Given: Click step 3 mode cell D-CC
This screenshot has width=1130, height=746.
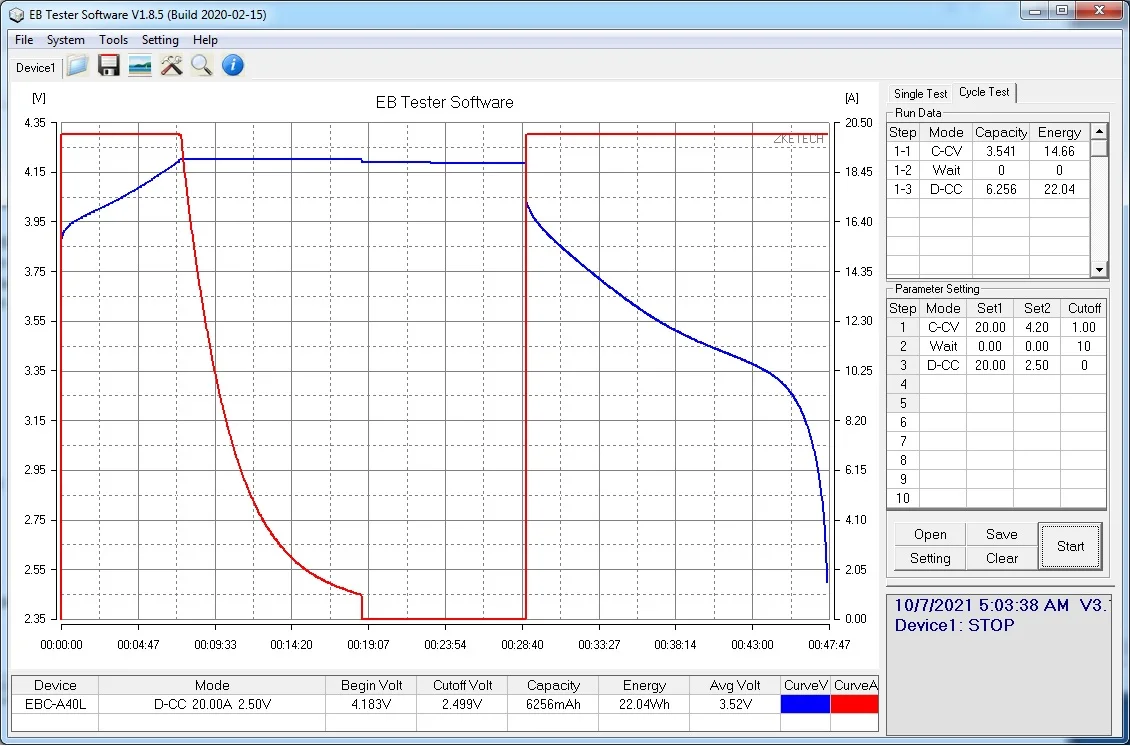Looking at the screenshot, I should coord(943,365).
